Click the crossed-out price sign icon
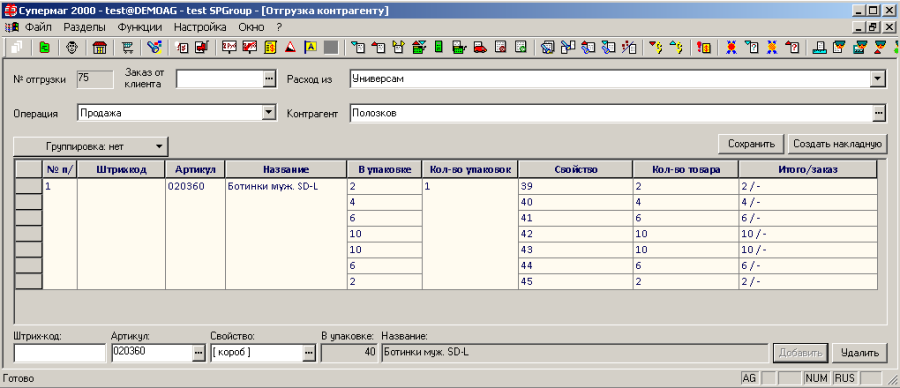The width and height of the screenshot is (900, 388). [250, 48]
